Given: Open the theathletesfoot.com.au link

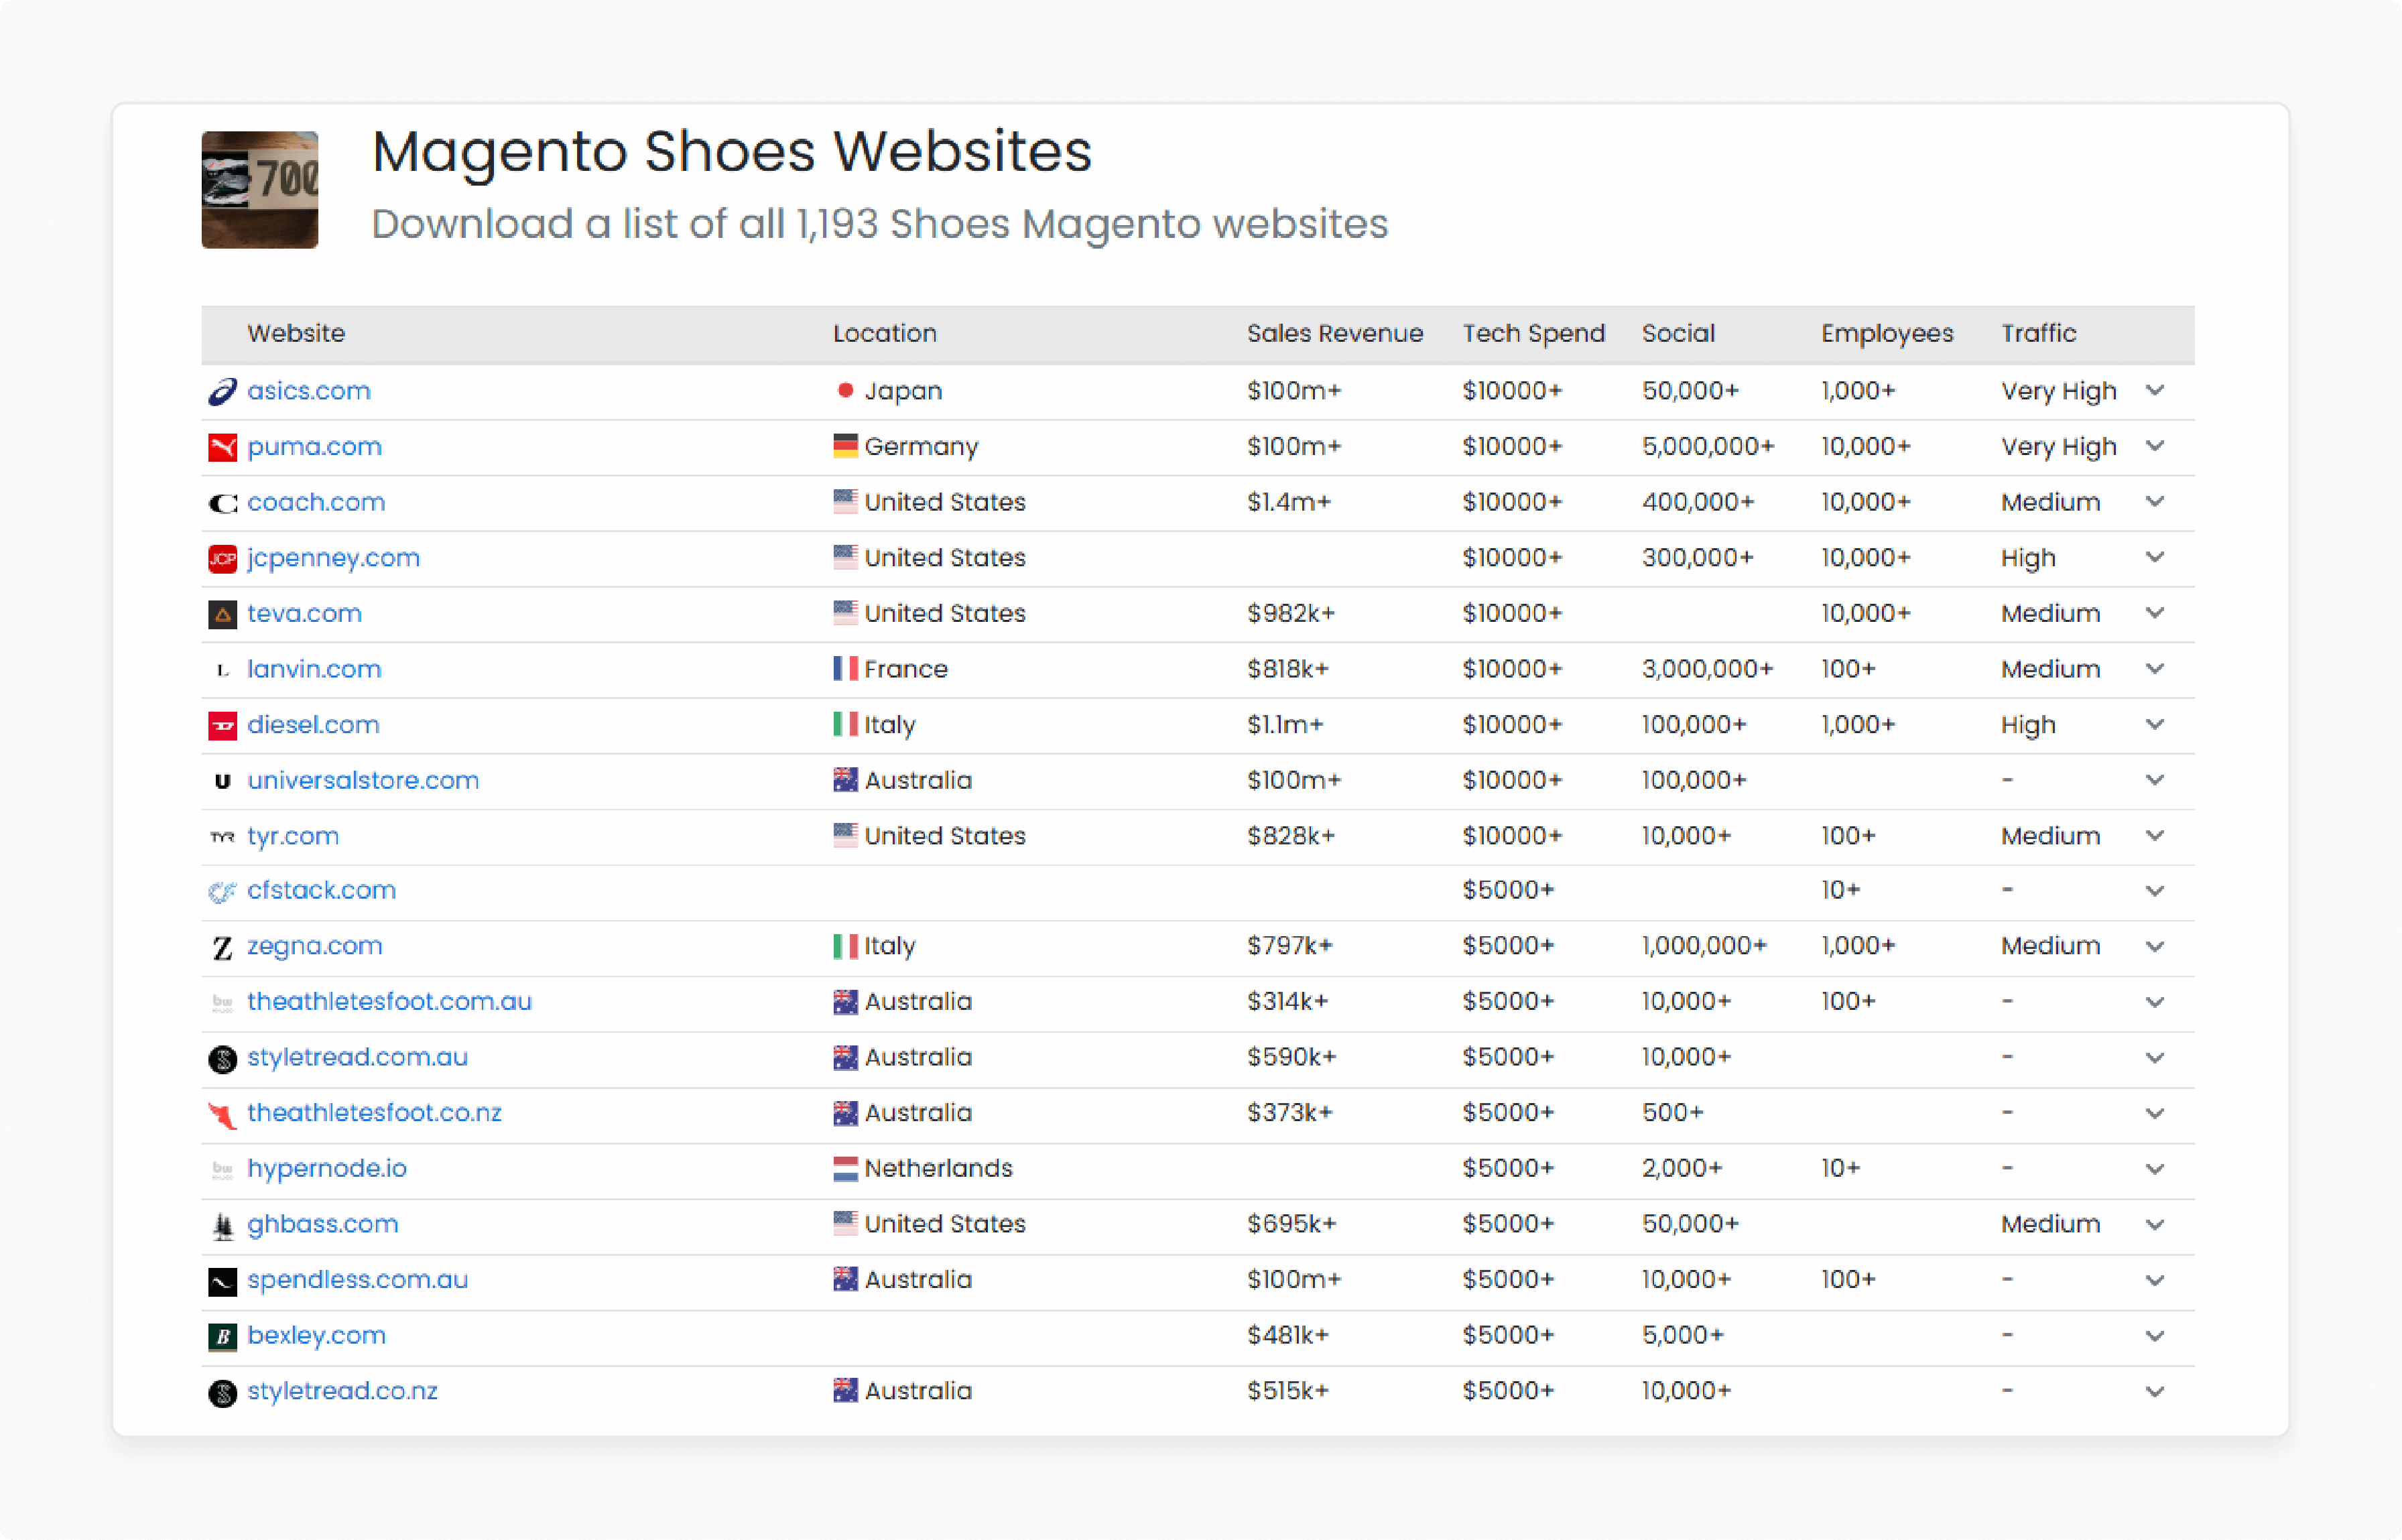Looking at the screenshot, I should (389, 1001).
